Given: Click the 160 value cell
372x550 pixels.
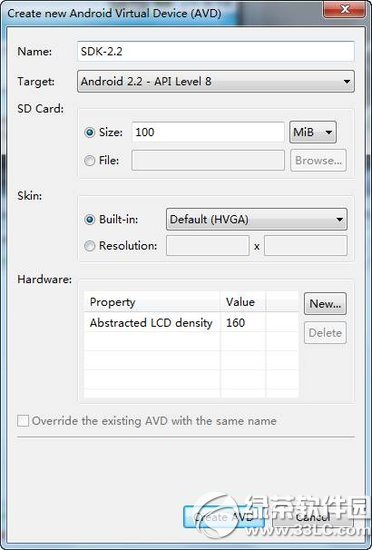Looking at the screenshot, I should 243,322.
